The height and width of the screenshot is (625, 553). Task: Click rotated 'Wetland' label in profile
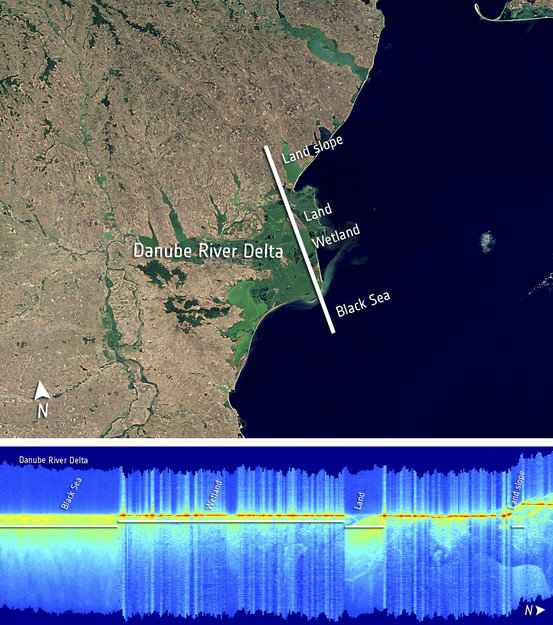pos(214,494)
